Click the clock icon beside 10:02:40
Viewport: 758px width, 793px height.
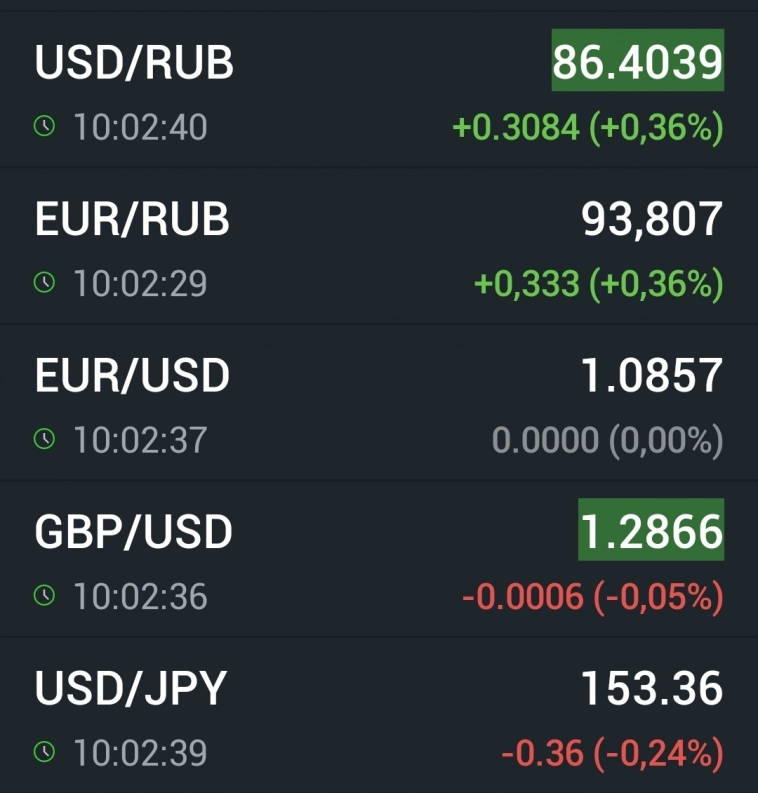tap(43, 127)
